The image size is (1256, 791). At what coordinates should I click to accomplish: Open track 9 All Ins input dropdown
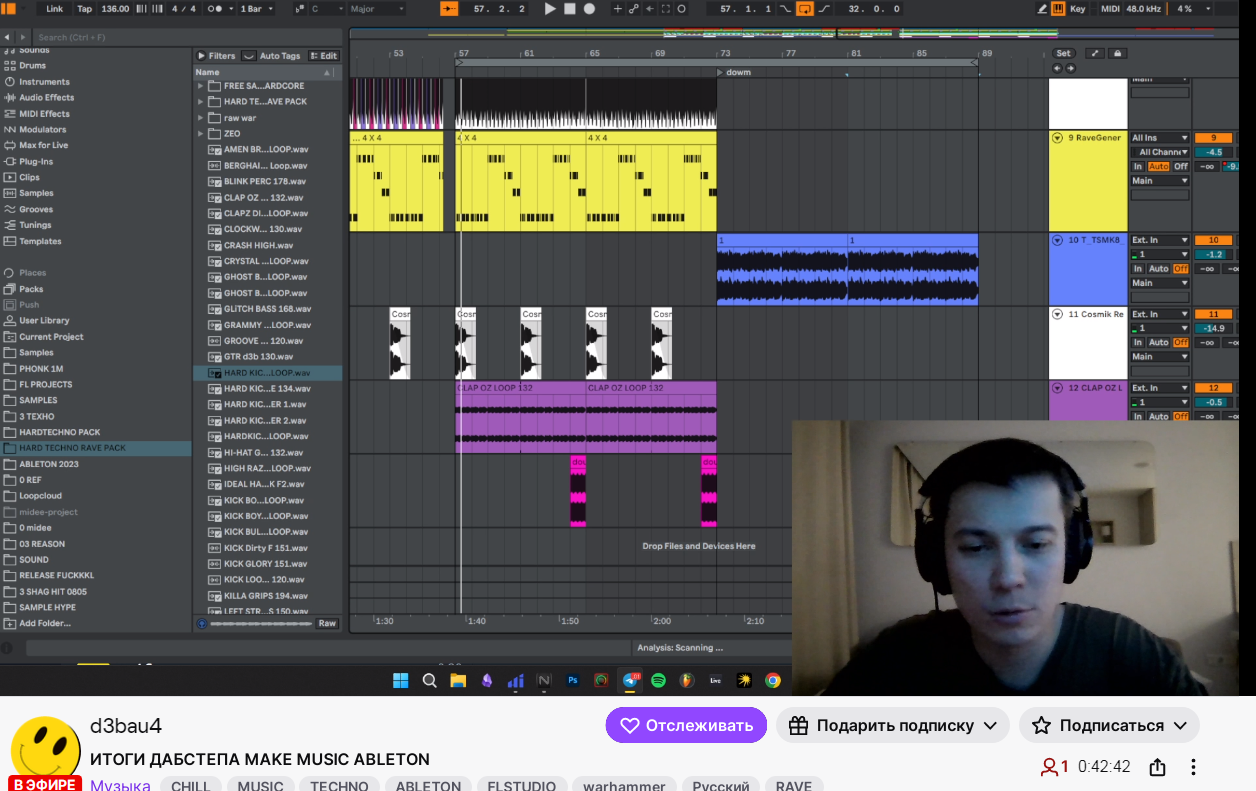pos(1160,138)
